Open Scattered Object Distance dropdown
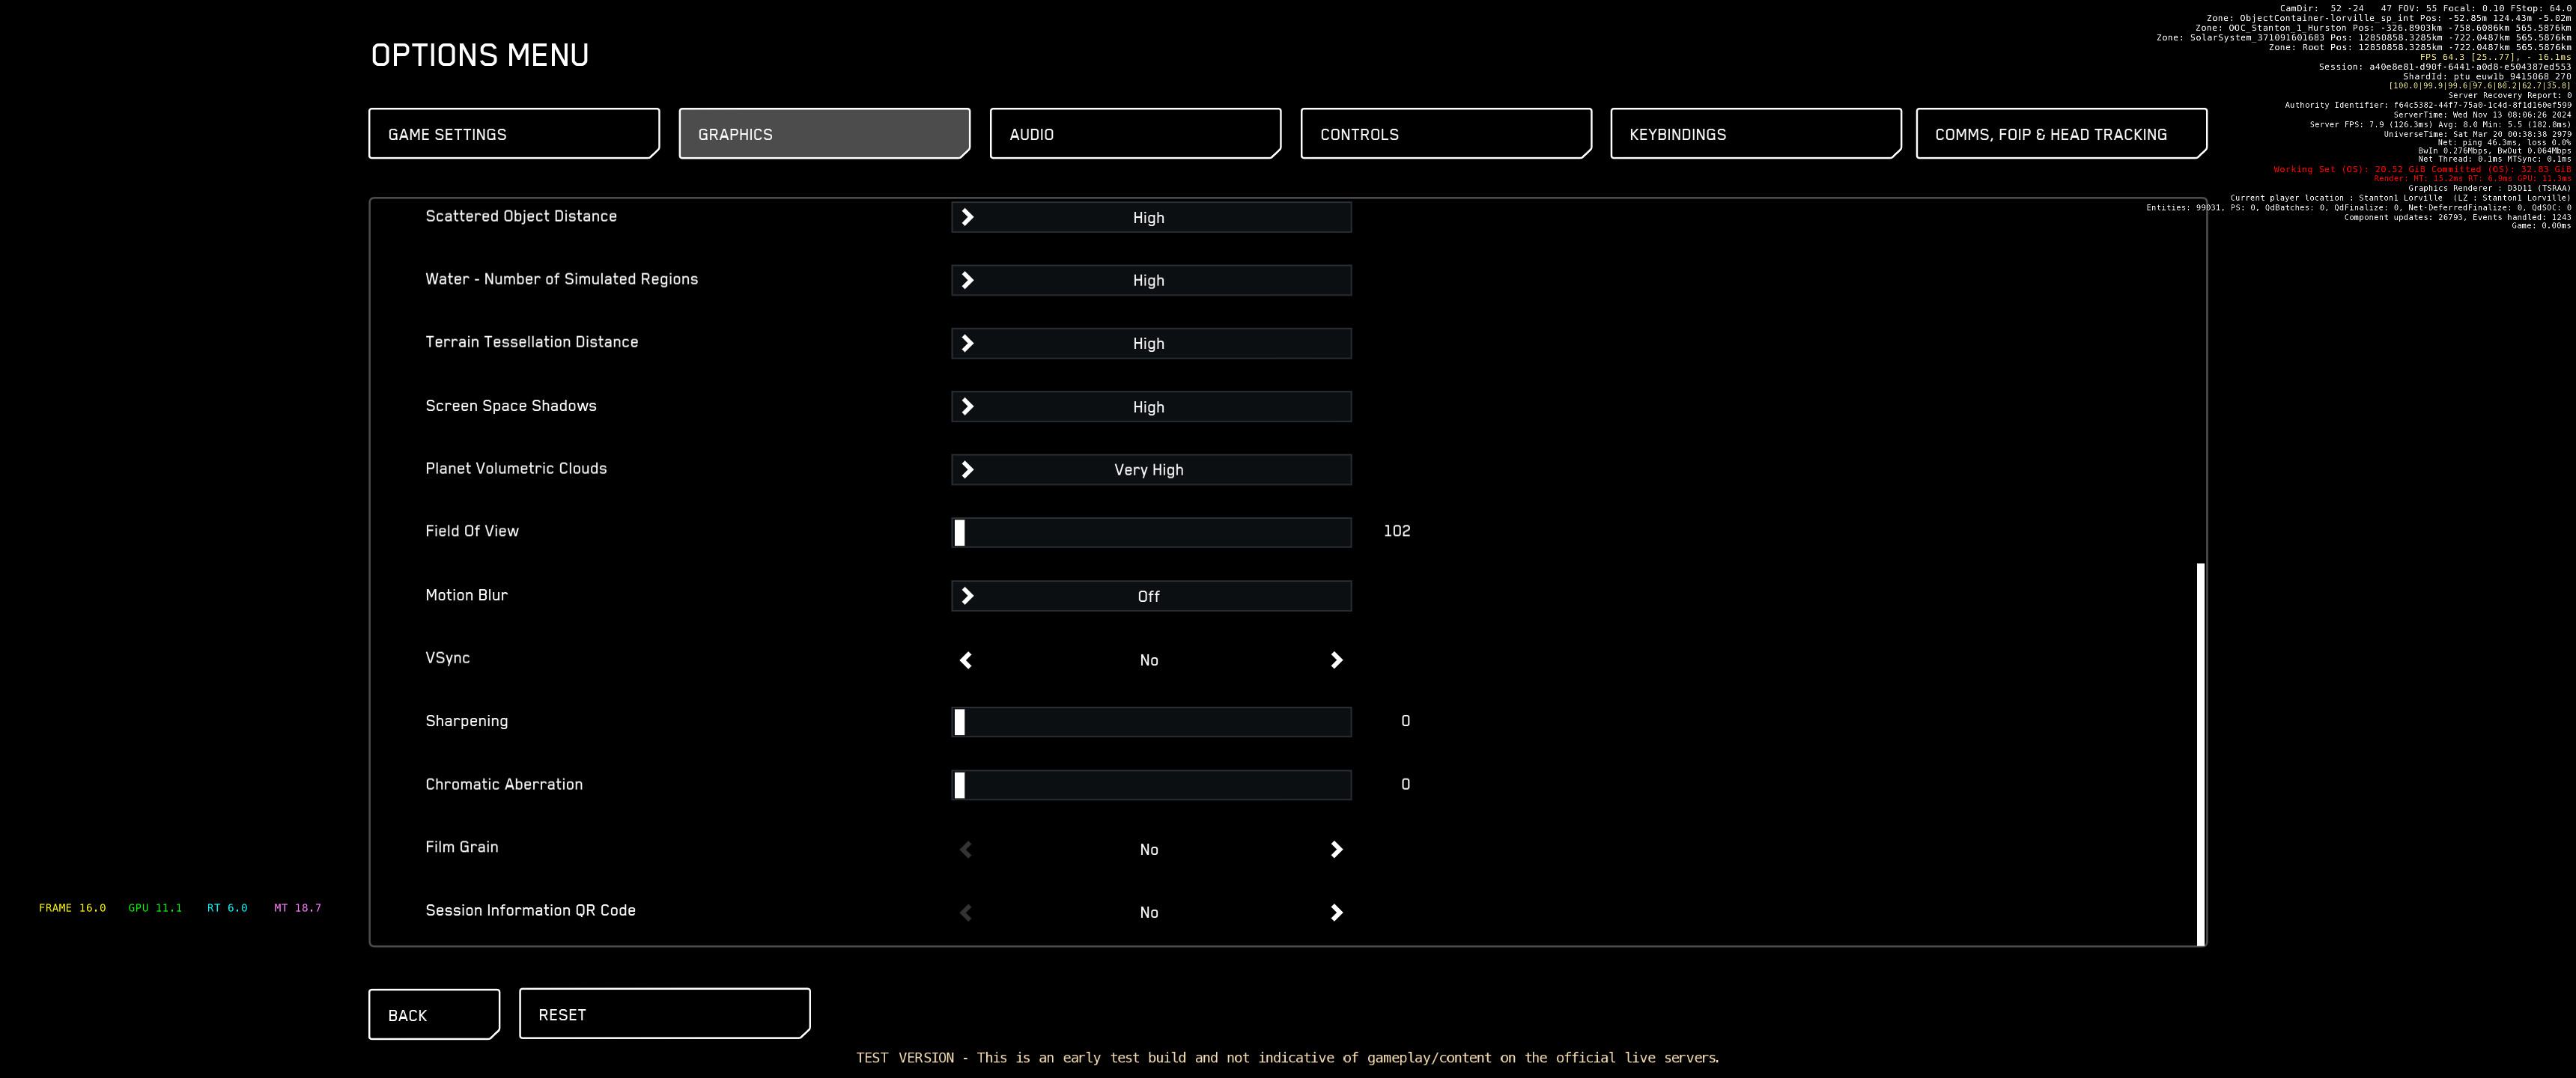This screenshot has height=1078, width=2576. coord(1150,218)
